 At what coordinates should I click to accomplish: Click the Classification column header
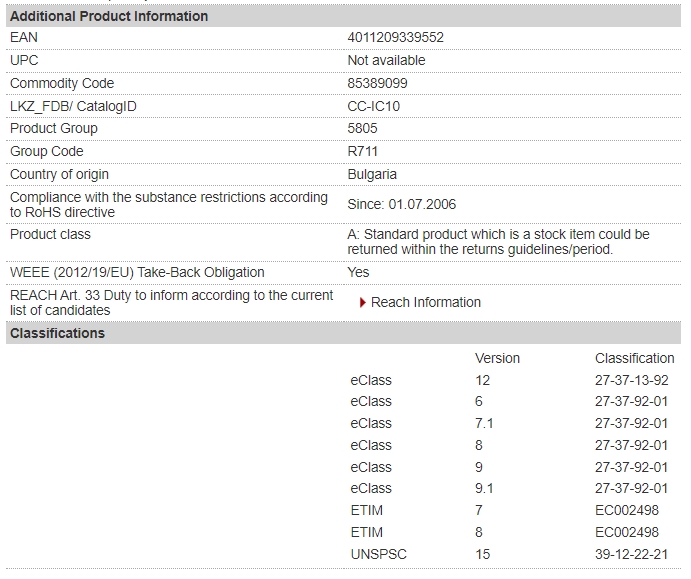(x=635, y=358)
